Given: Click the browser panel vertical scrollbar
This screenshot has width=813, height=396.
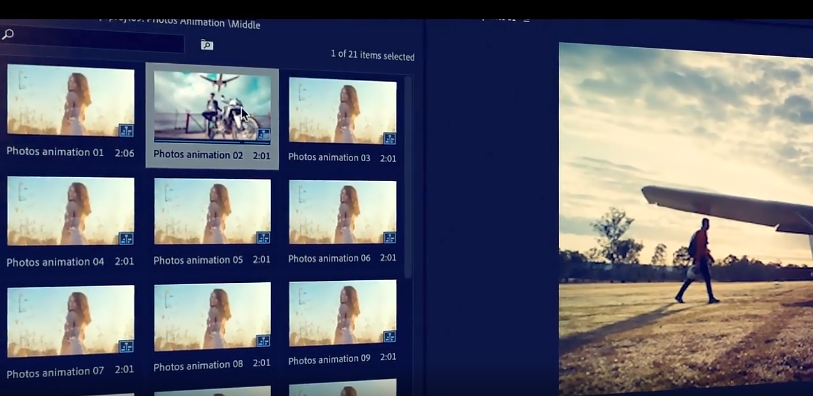Looking at the screenshot, I should tap(408, 177).
